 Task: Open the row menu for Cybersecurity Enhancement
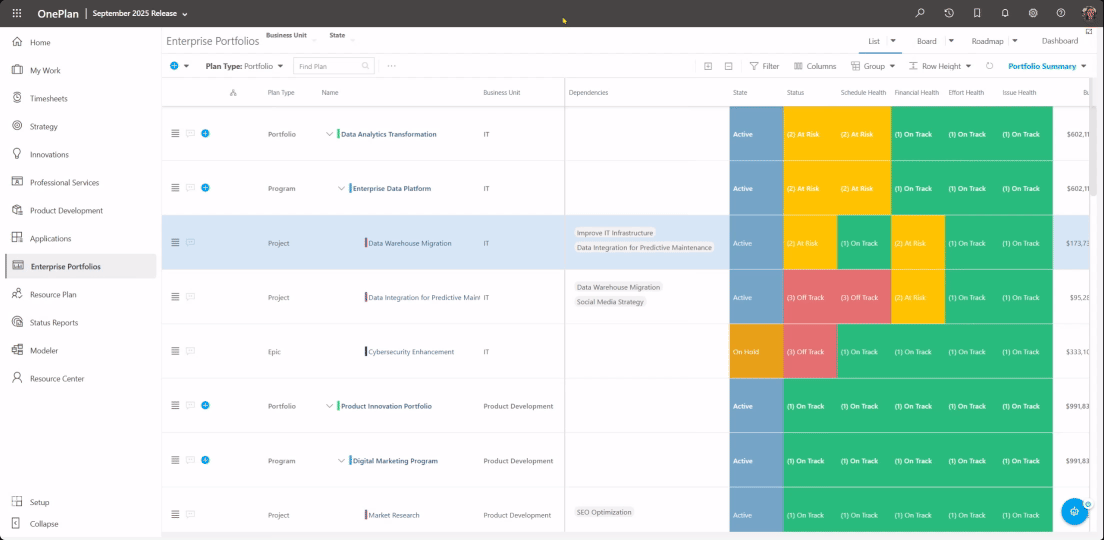(x=175, y=352)
